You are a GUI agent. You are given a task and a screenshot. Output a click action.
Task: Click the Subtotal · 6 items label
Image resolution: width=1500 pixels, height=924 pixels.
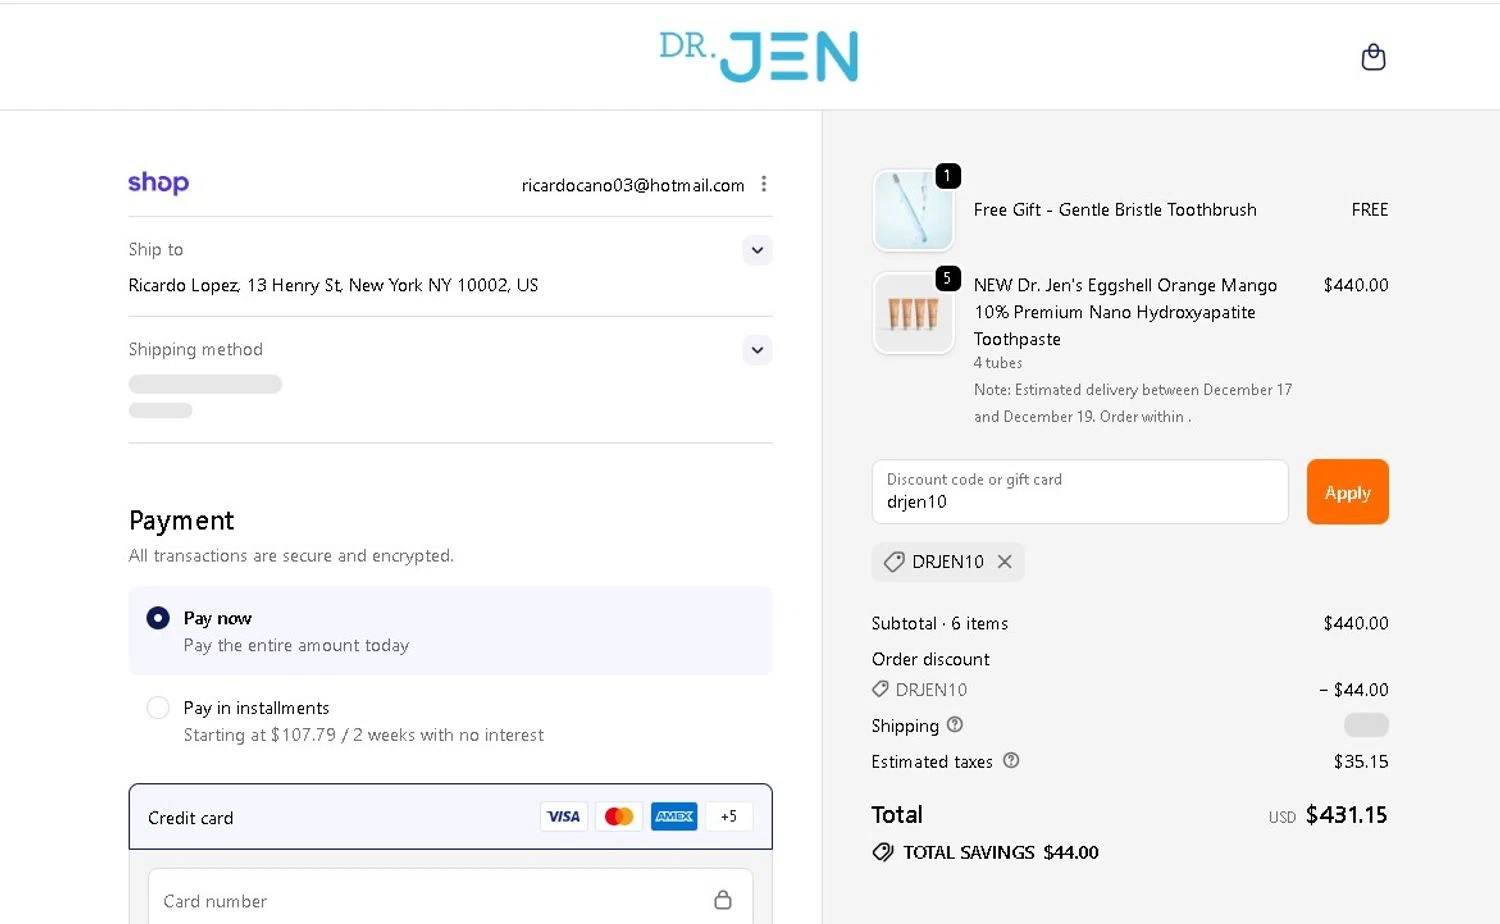[x=940, y=623]
